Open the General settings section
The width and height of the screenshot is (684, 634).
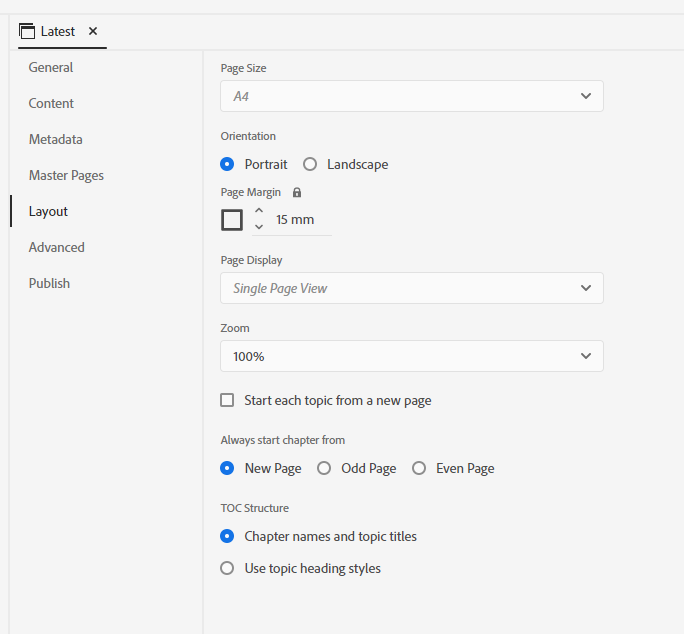50,67
